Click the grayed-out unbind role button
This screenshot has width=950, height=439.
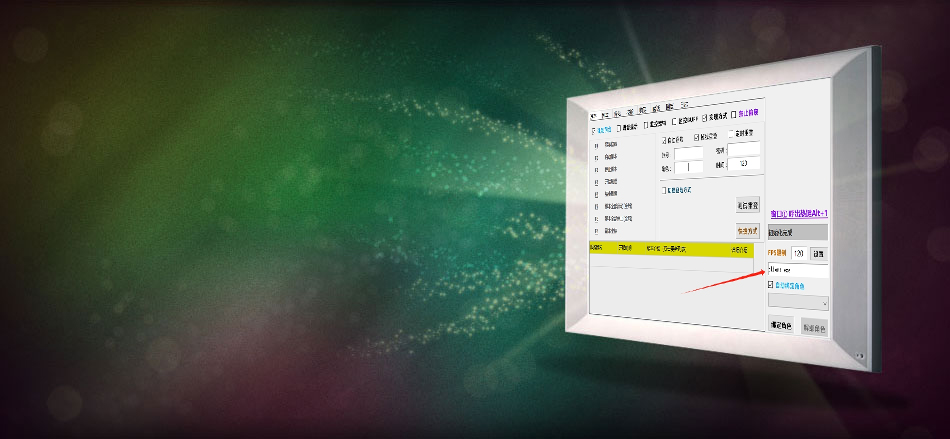(814, 326)
